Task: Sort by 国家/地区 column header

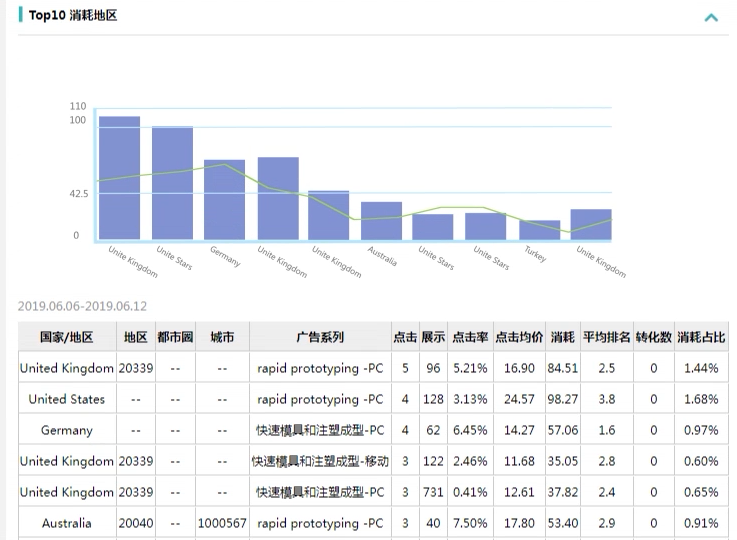Action: (67, 337)
